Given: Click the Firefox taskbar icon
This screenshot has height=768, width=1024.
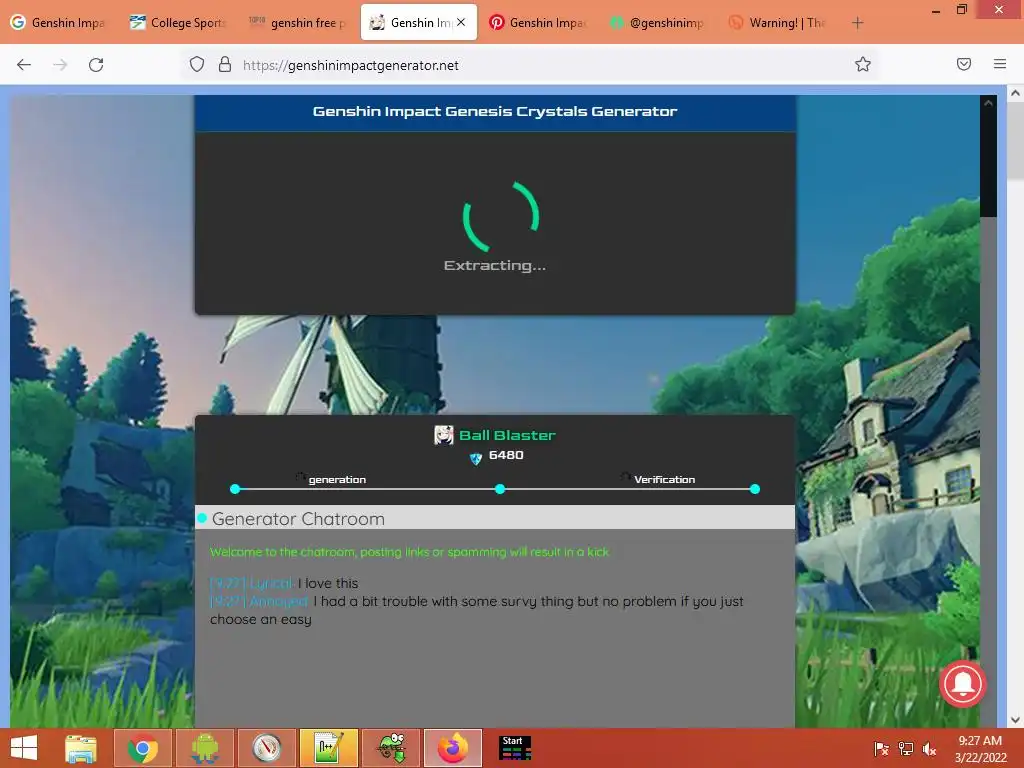Looking at the screenshot, I should coord(453,748).
